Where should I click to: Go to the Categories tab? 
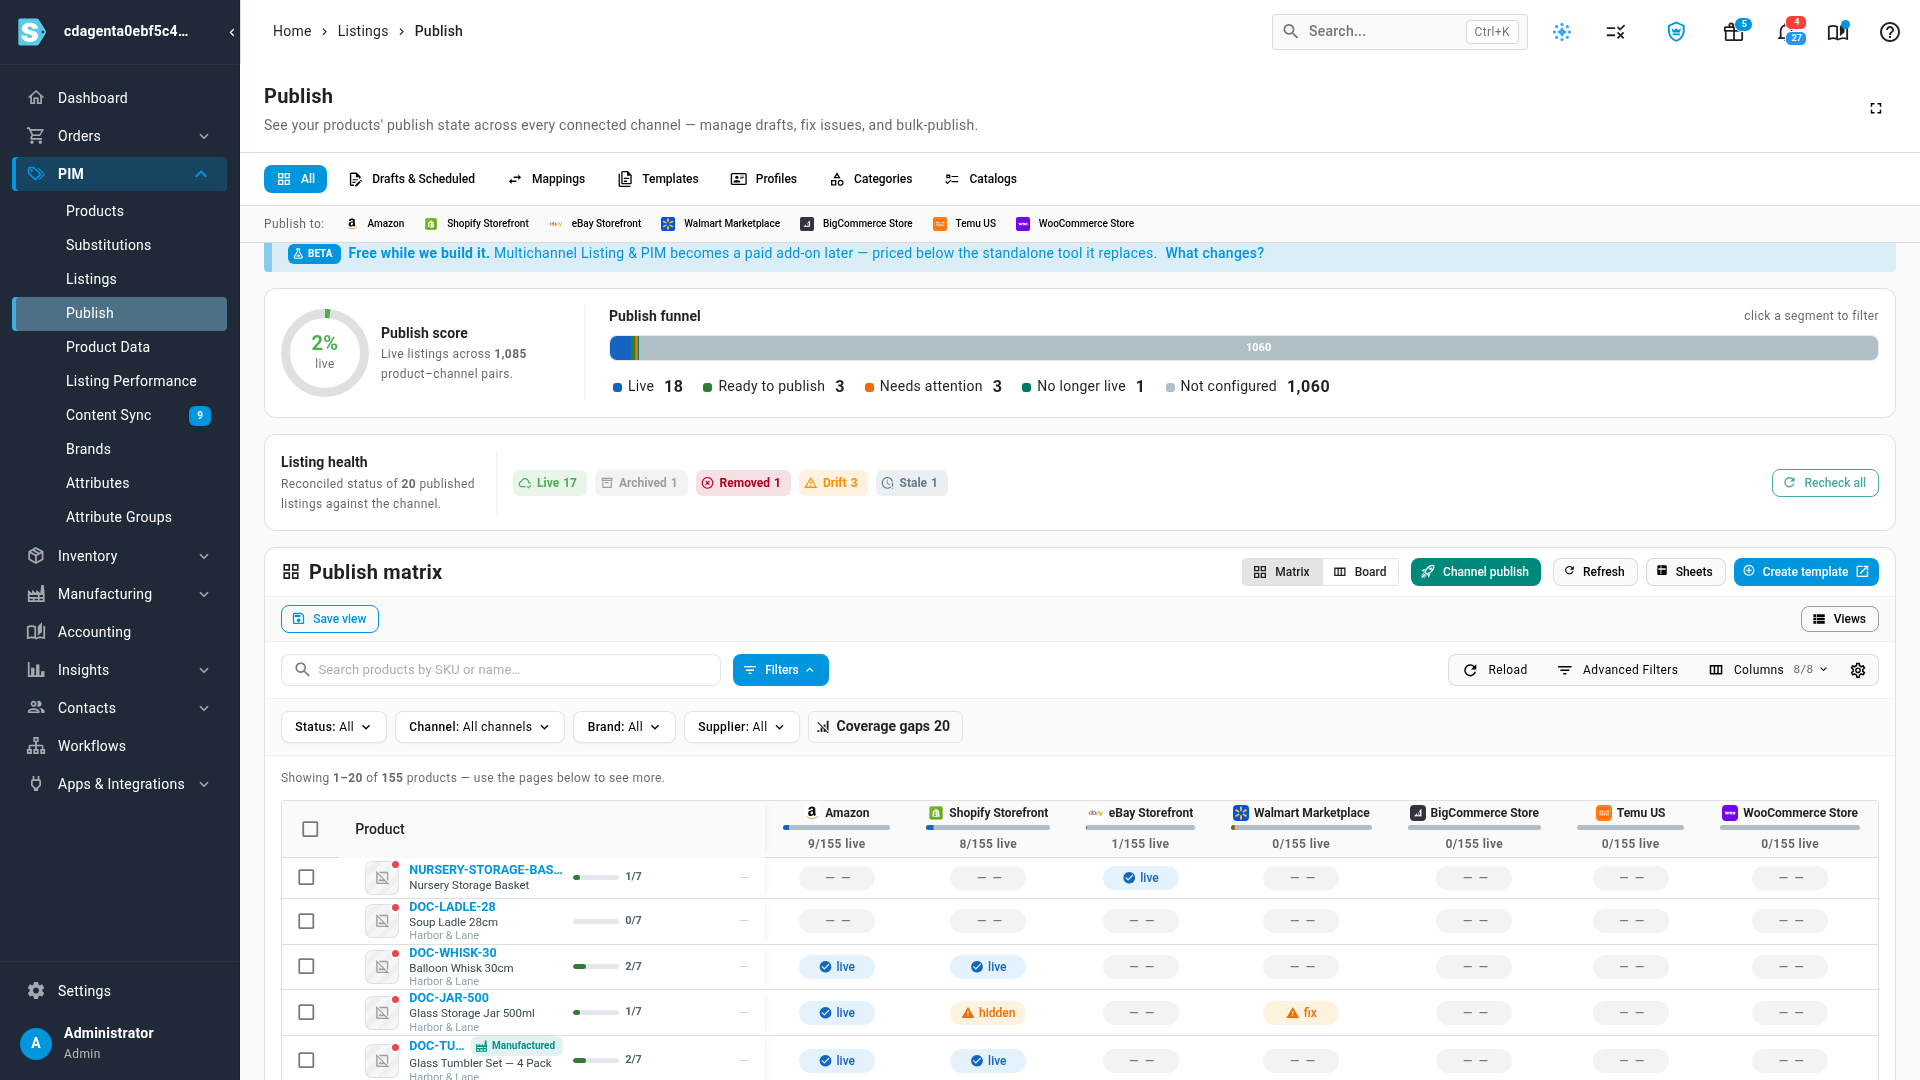coord(871,179)
